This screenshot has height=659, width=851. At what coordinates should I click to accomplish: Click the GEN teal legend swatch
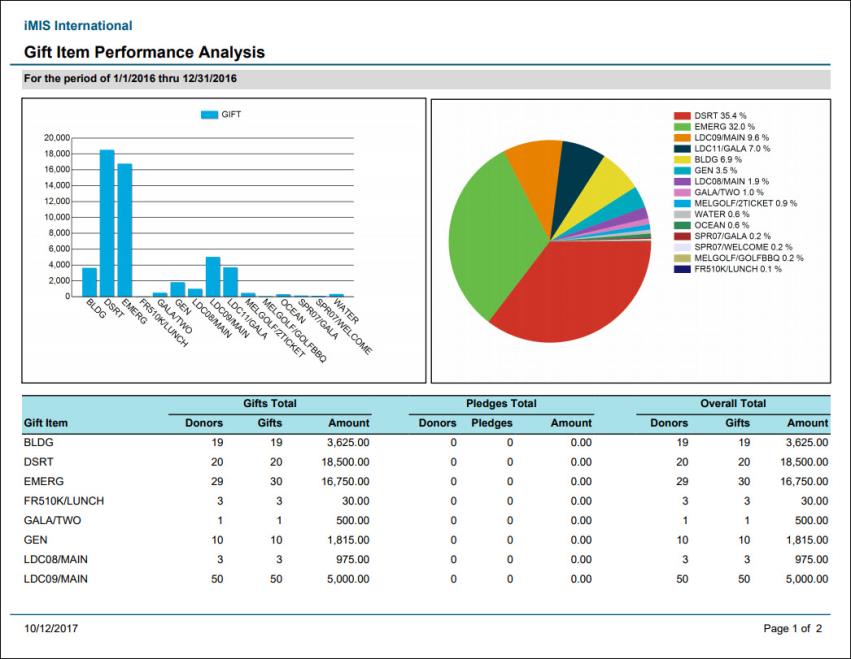(682, 170)
